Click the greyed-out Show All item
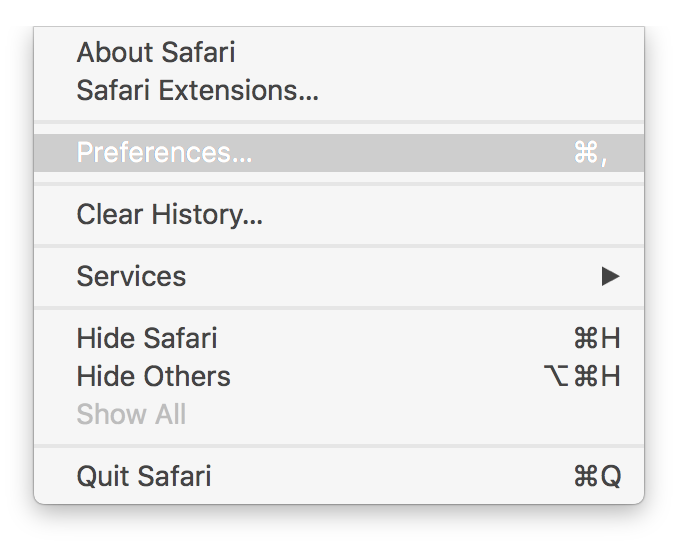Screen dimensions: 678x546 [131, 415]
